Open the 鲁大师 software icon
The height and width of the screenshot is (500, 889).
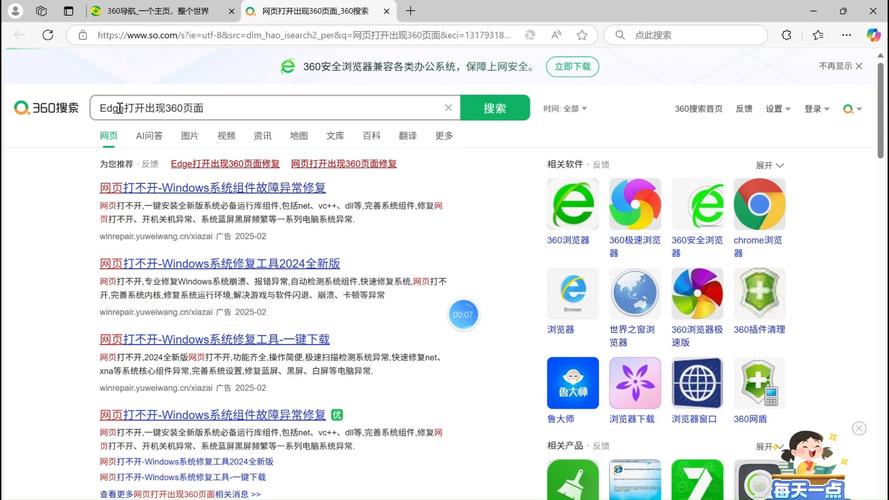tap(573, 383)
